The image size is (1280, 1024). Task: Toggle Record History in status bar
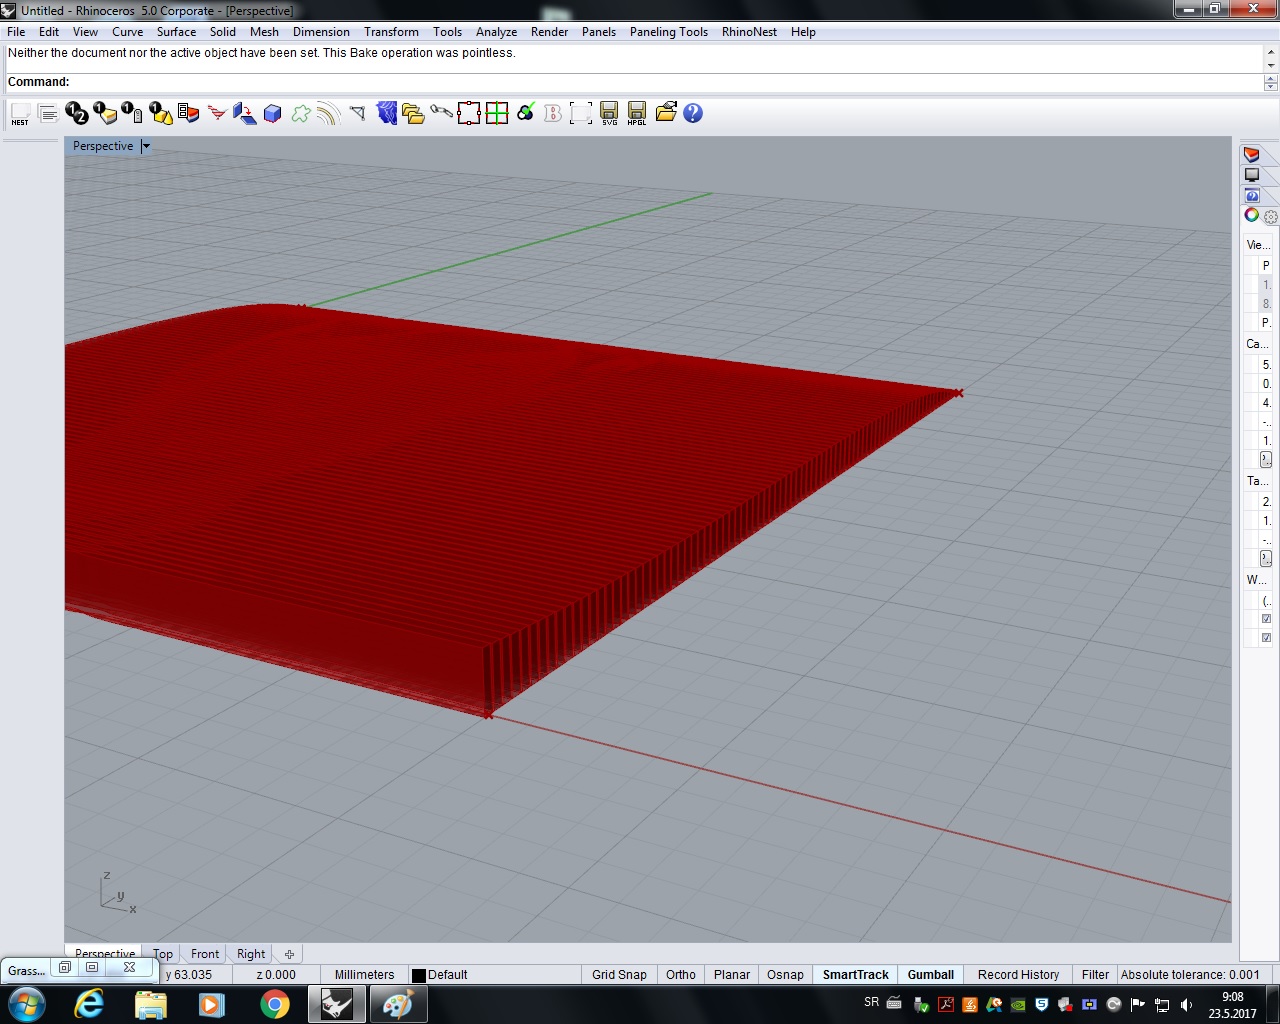pos(1018,975)
